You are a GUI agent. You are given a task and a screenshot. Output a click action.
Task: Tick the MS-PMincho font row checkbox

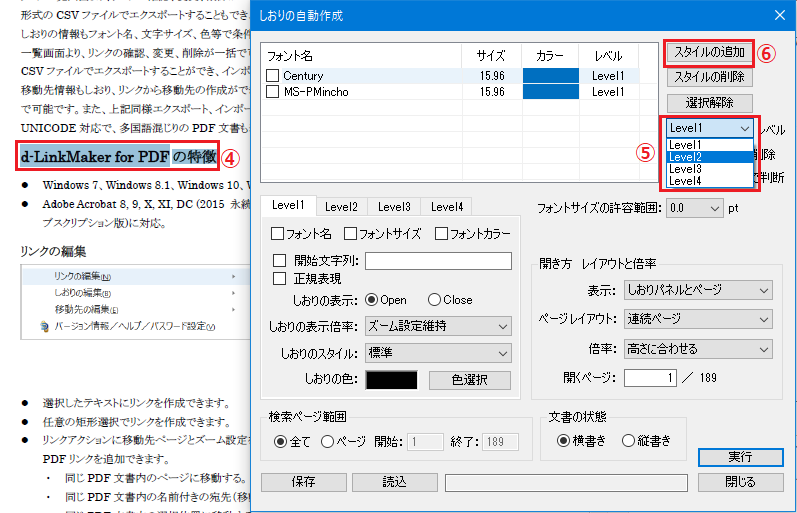coord(272,92)
